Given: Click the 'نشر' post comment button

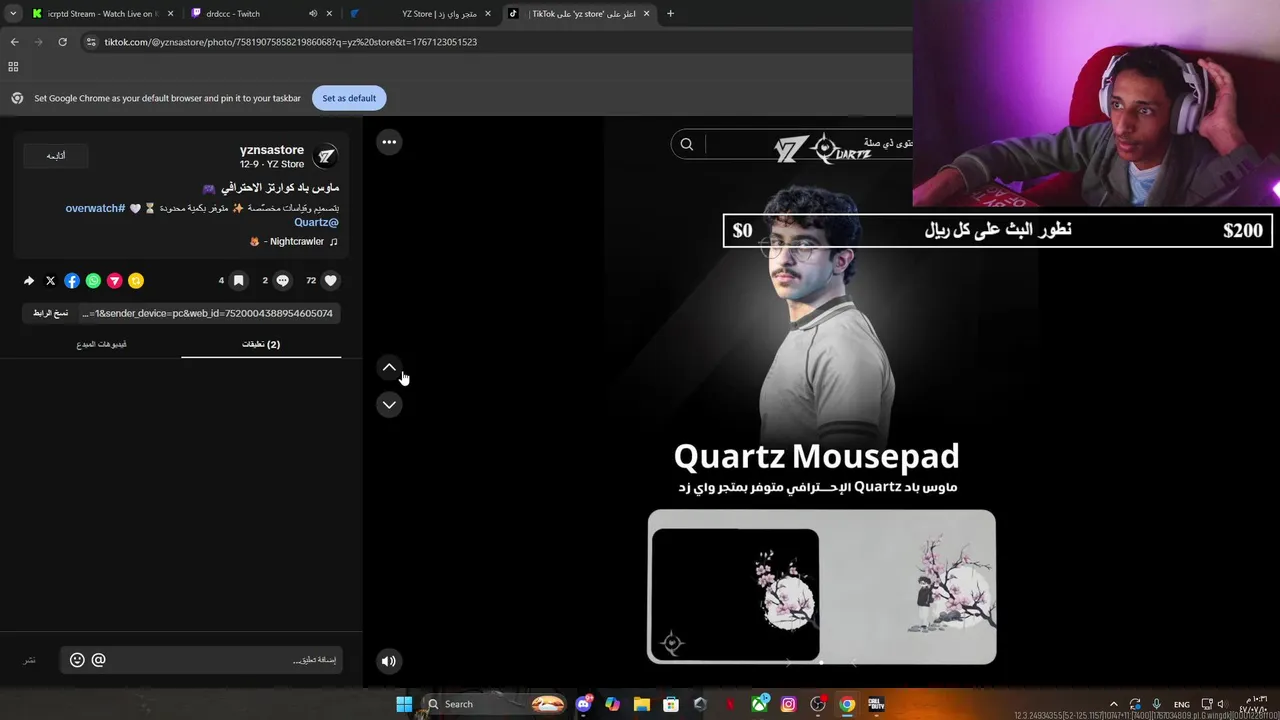Looking at the screenshot, I should point(30,660).
